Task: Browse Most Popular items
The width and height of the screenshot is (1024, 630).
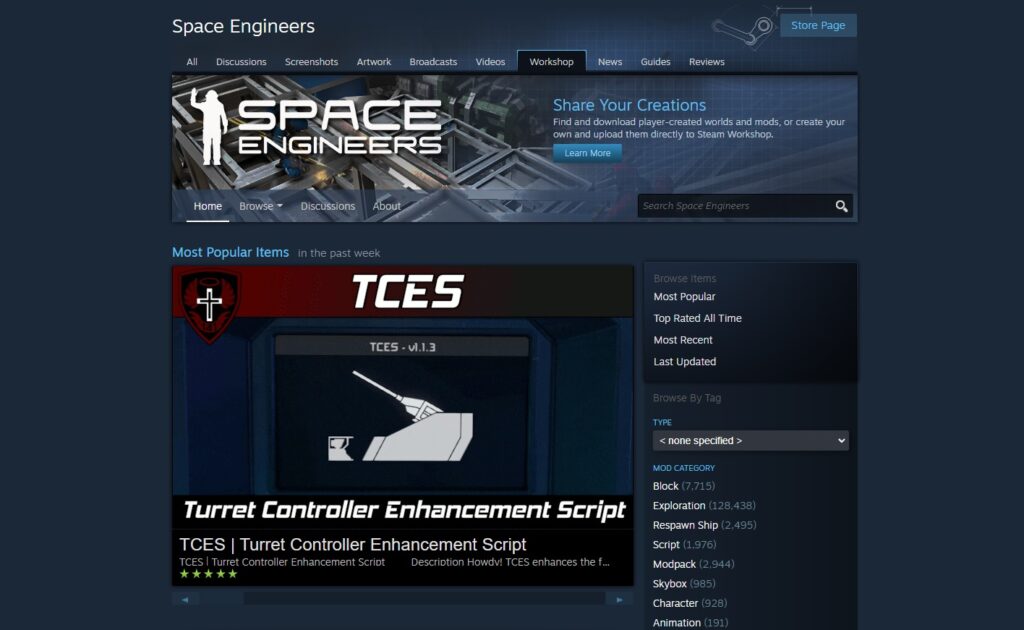Action: click(684, 296)
